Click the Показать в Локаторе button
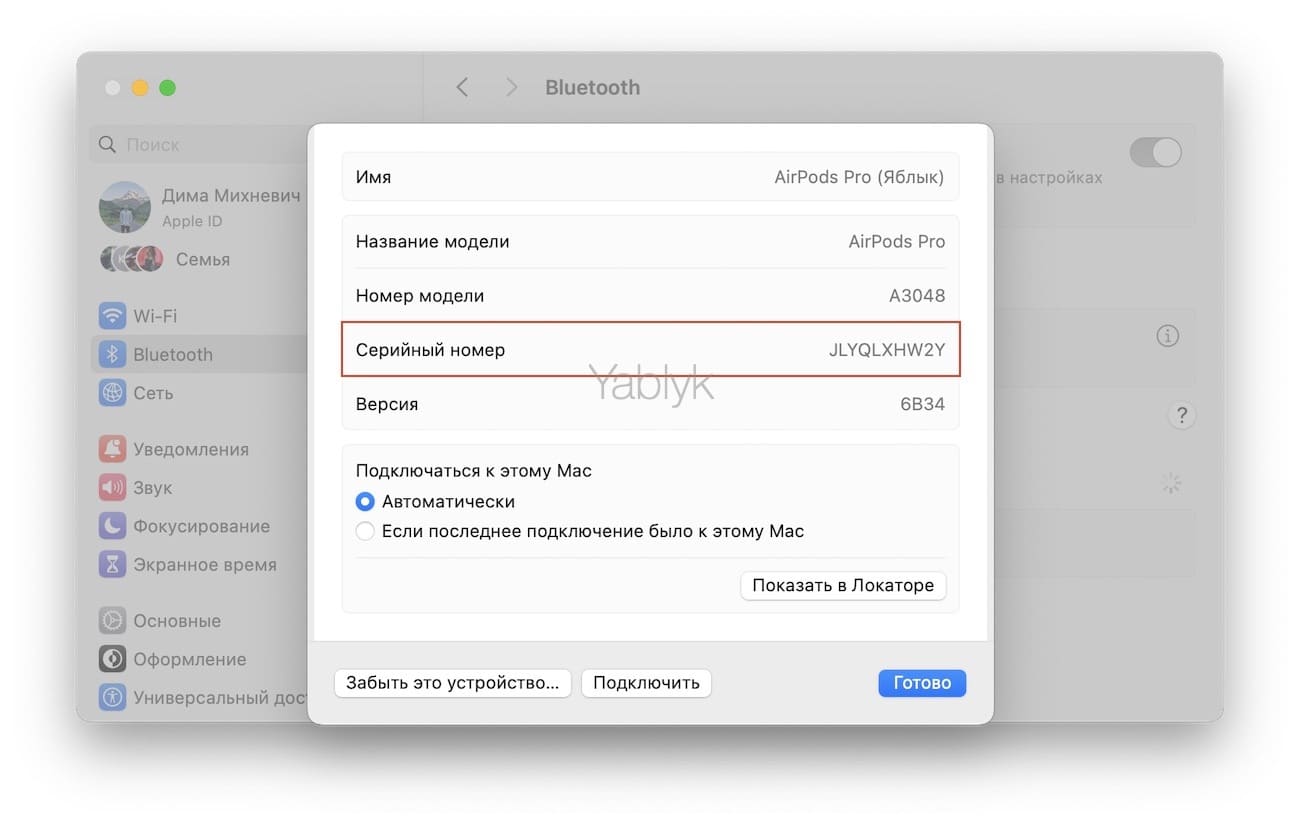Viewport: 1300px width, 826px height. 843,585
